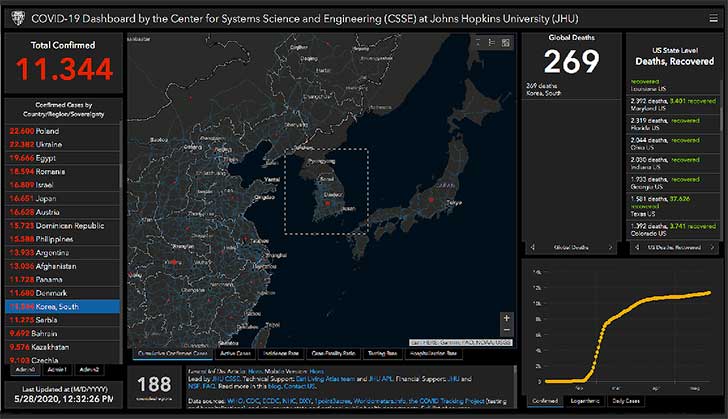This screenshot has height=419, width=728.
Task: Deselect highlighted Korea, South row
Action: (63, 307)
